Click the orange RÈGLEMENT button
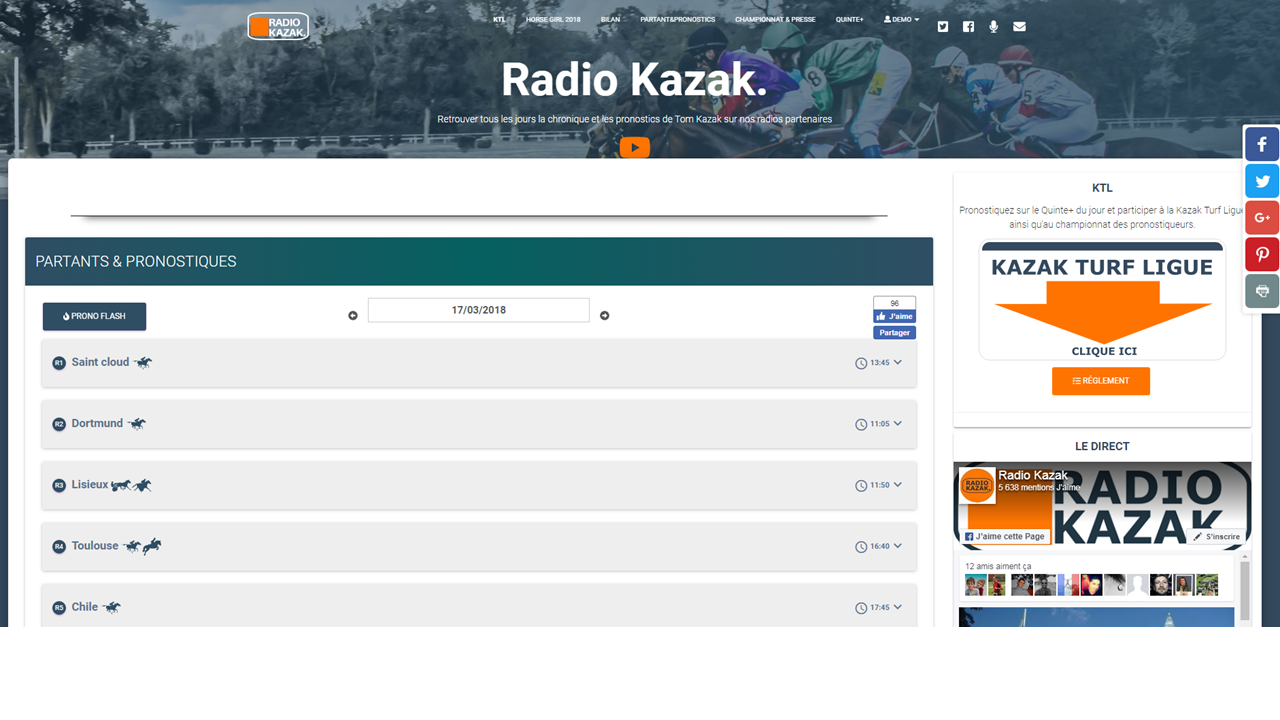Viewport: 1280px width, 720px height. coord(1101,381)
